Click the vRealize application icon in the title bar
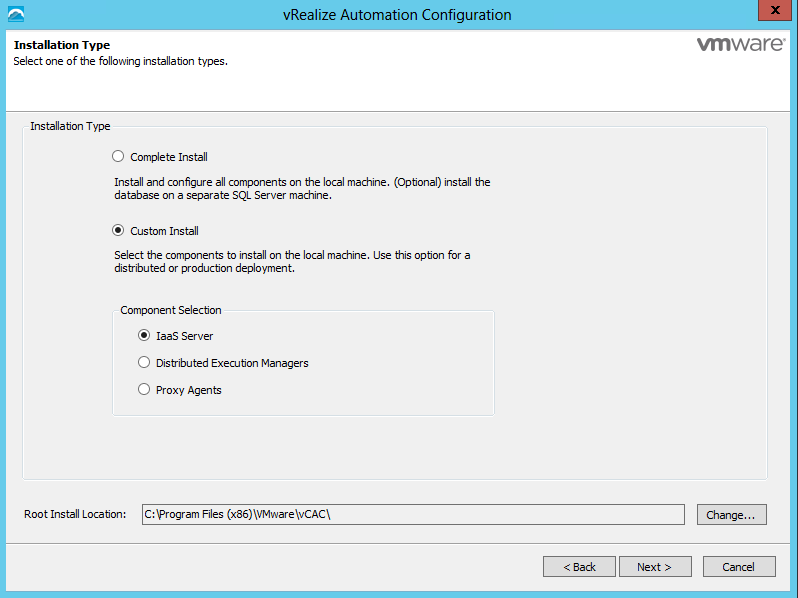Screen dimensions: 798x598 (16, 14)
